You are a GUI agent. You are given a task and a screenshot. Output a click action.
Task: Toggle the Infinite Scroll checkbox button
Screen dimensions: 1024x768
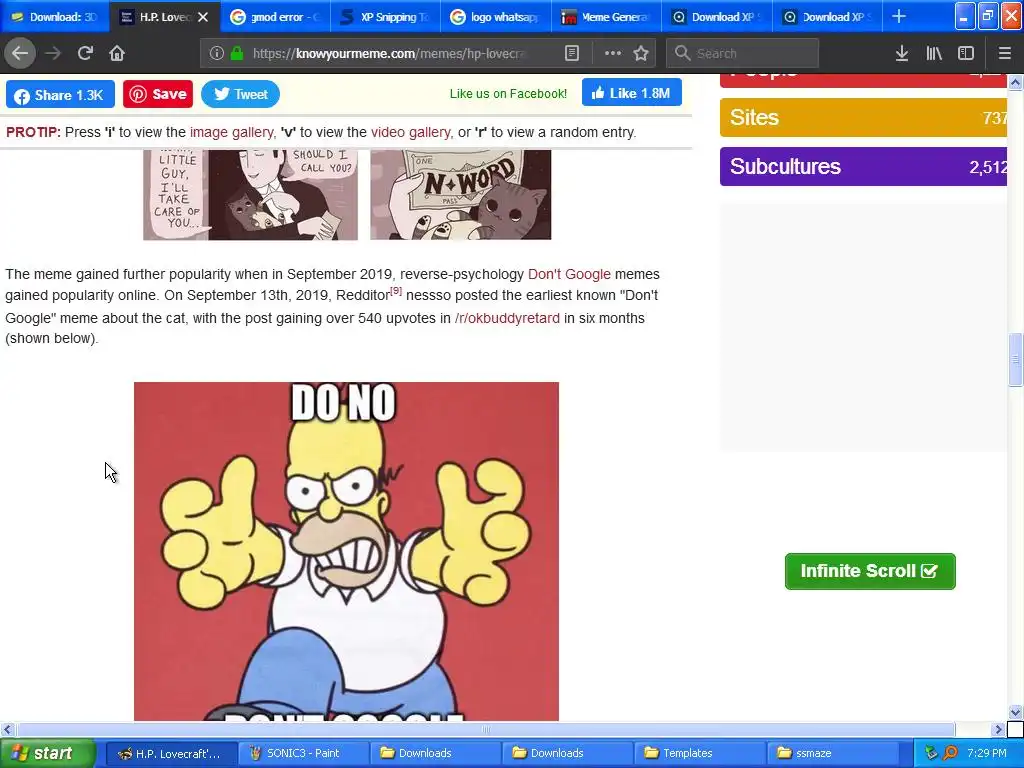pos(870,571)
